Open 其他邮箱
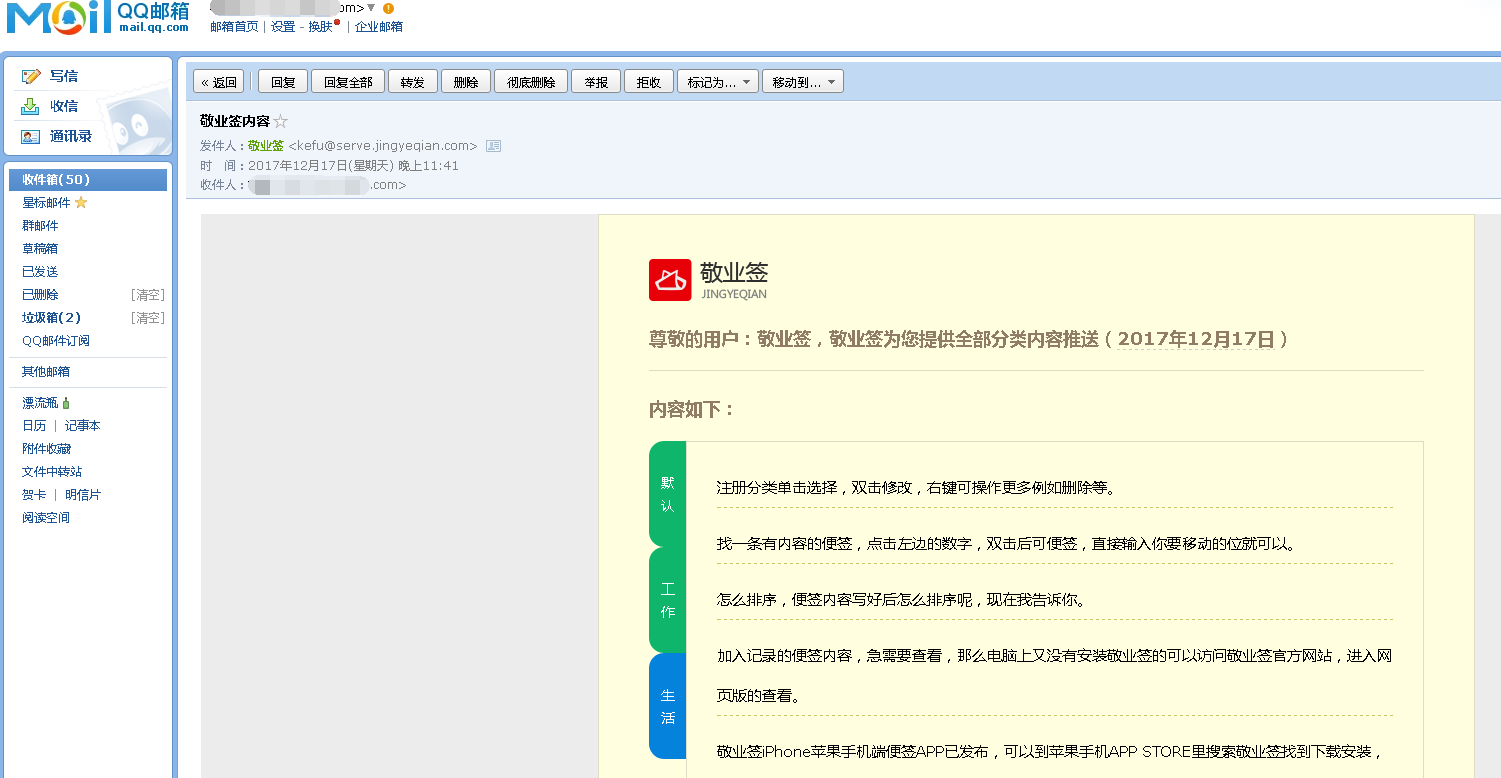The image size is (1501, 778). pyautogui.click(x=46, y=372)
